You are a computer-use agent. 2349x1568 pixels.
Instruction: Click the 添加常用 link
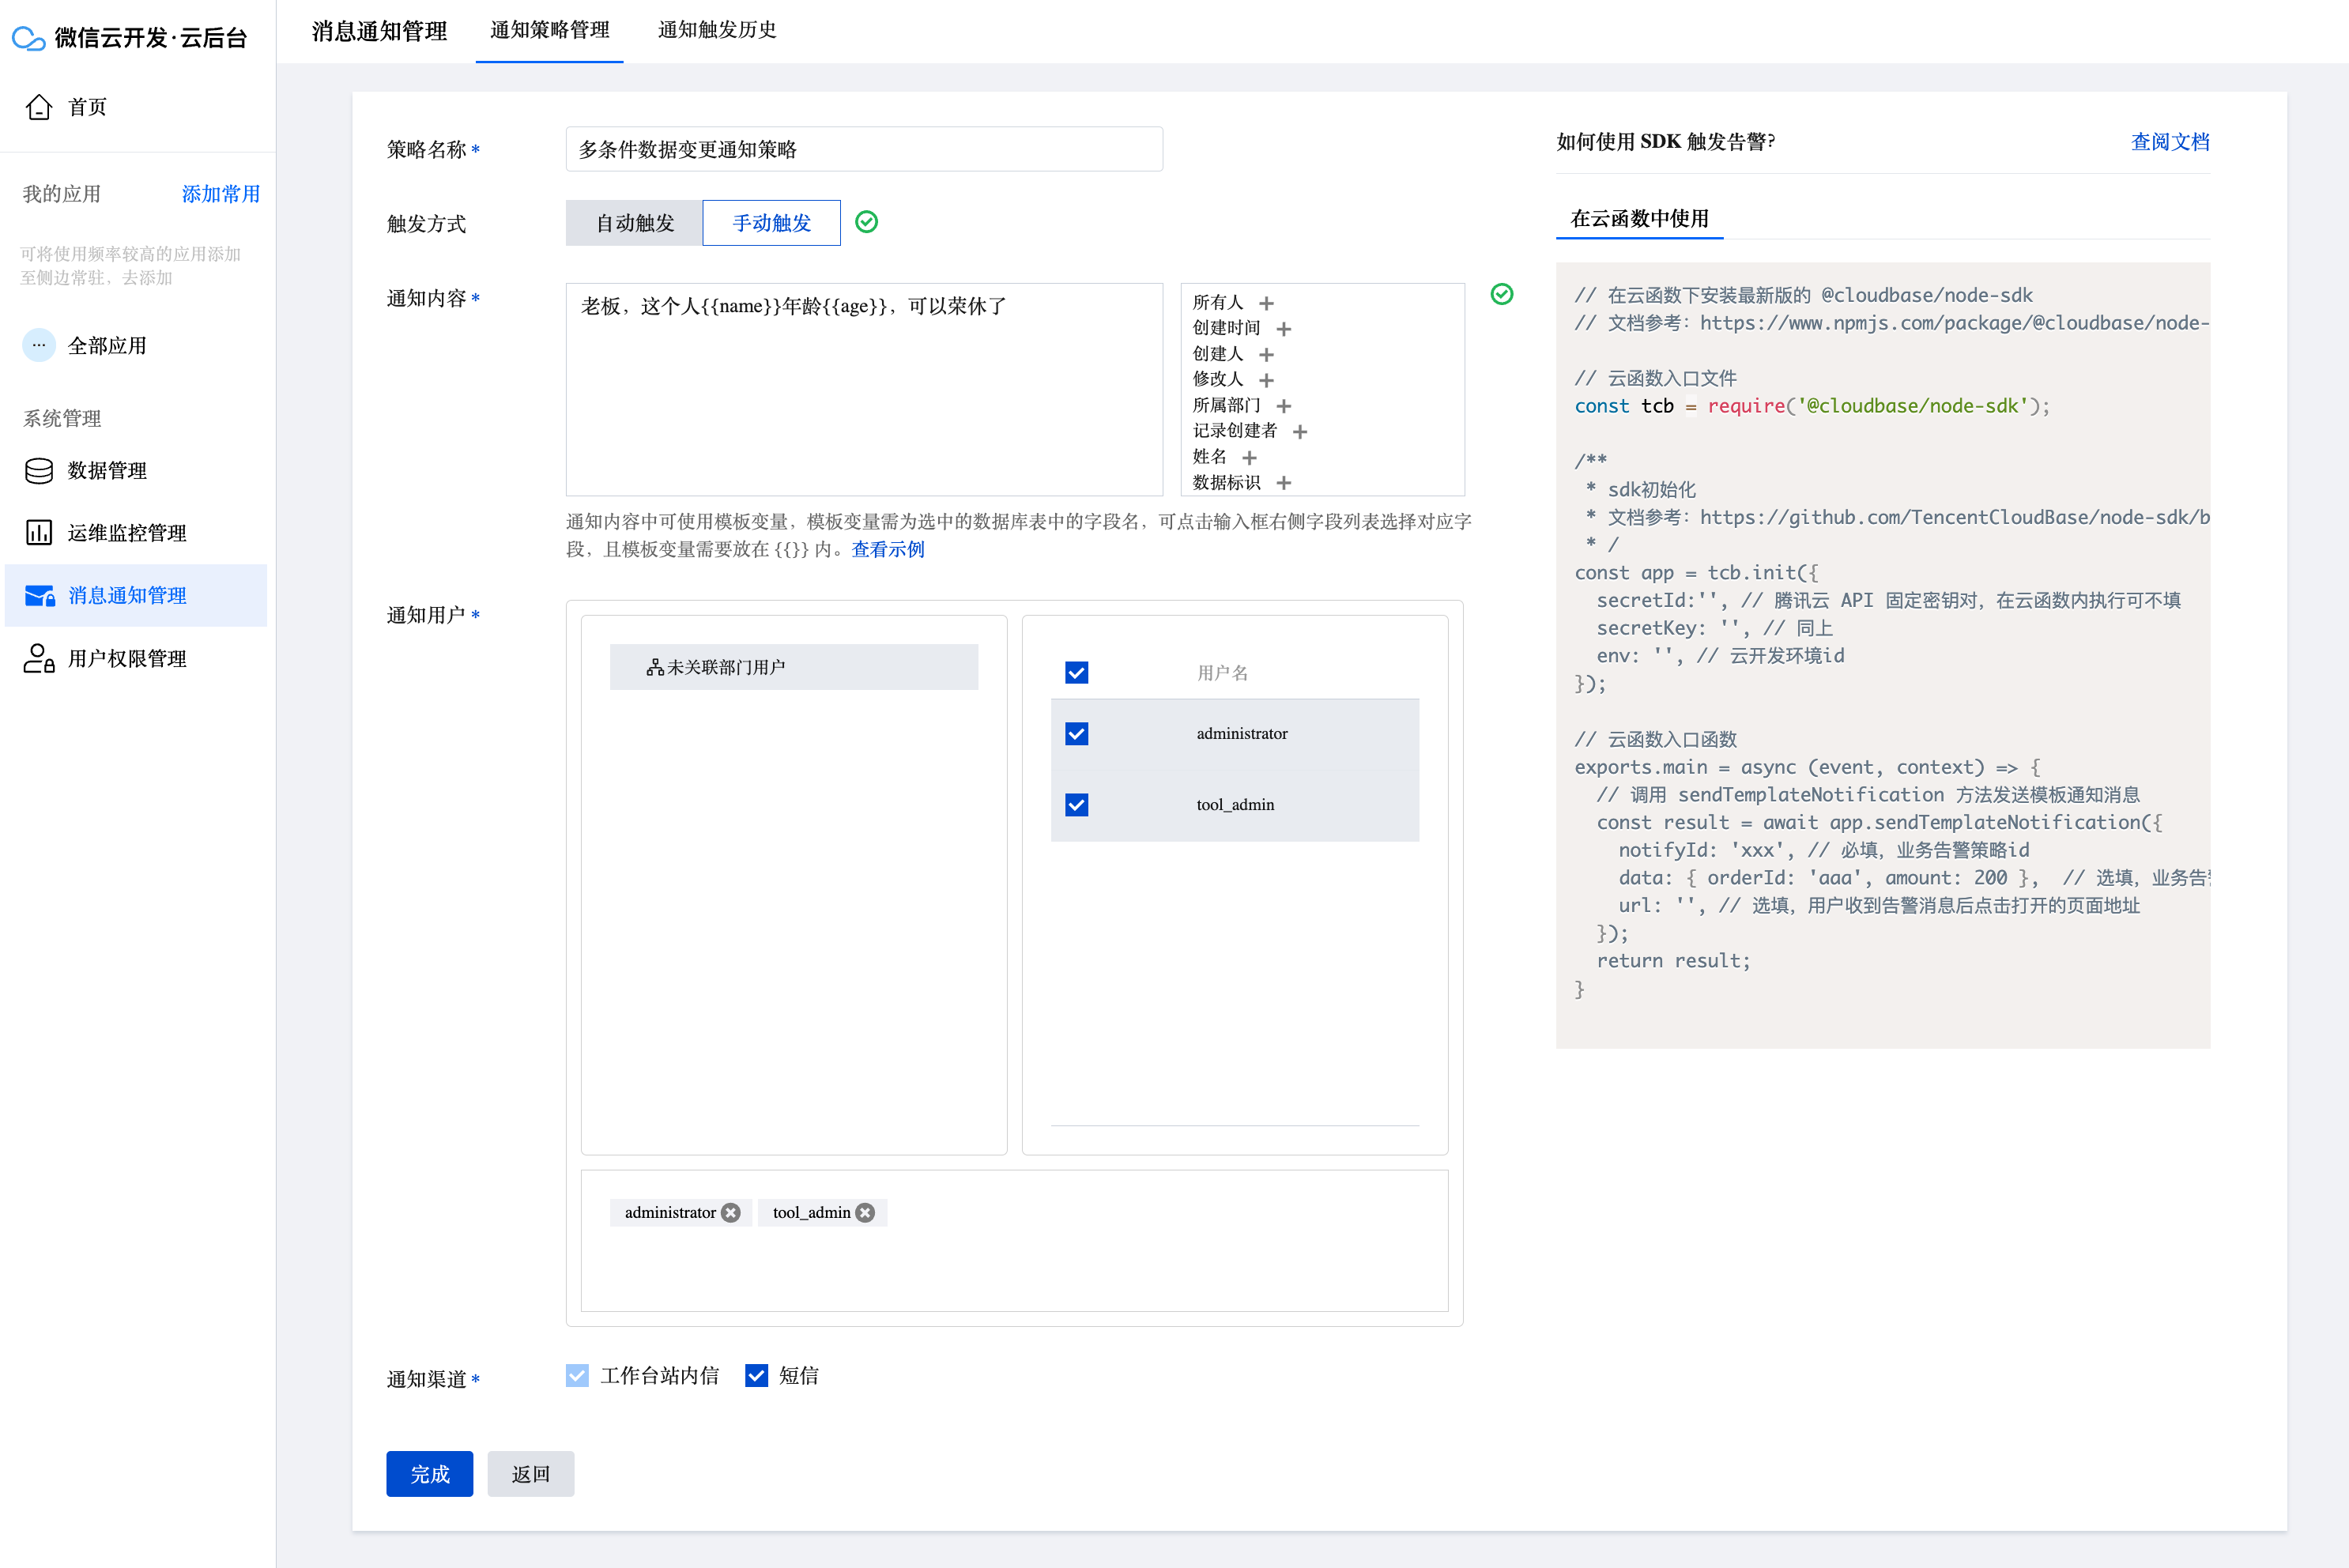pyautogui.click(x=221, y=194)
